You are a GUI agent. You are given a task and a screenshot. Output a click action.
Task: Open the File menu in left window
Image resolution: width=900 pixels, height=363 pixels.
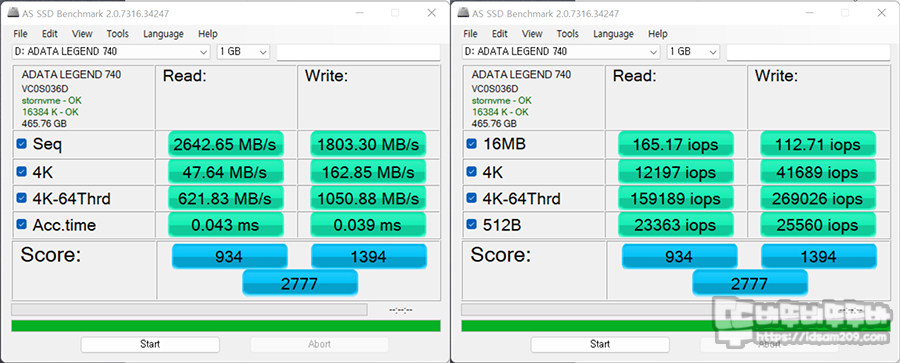[x=20, y=34]
